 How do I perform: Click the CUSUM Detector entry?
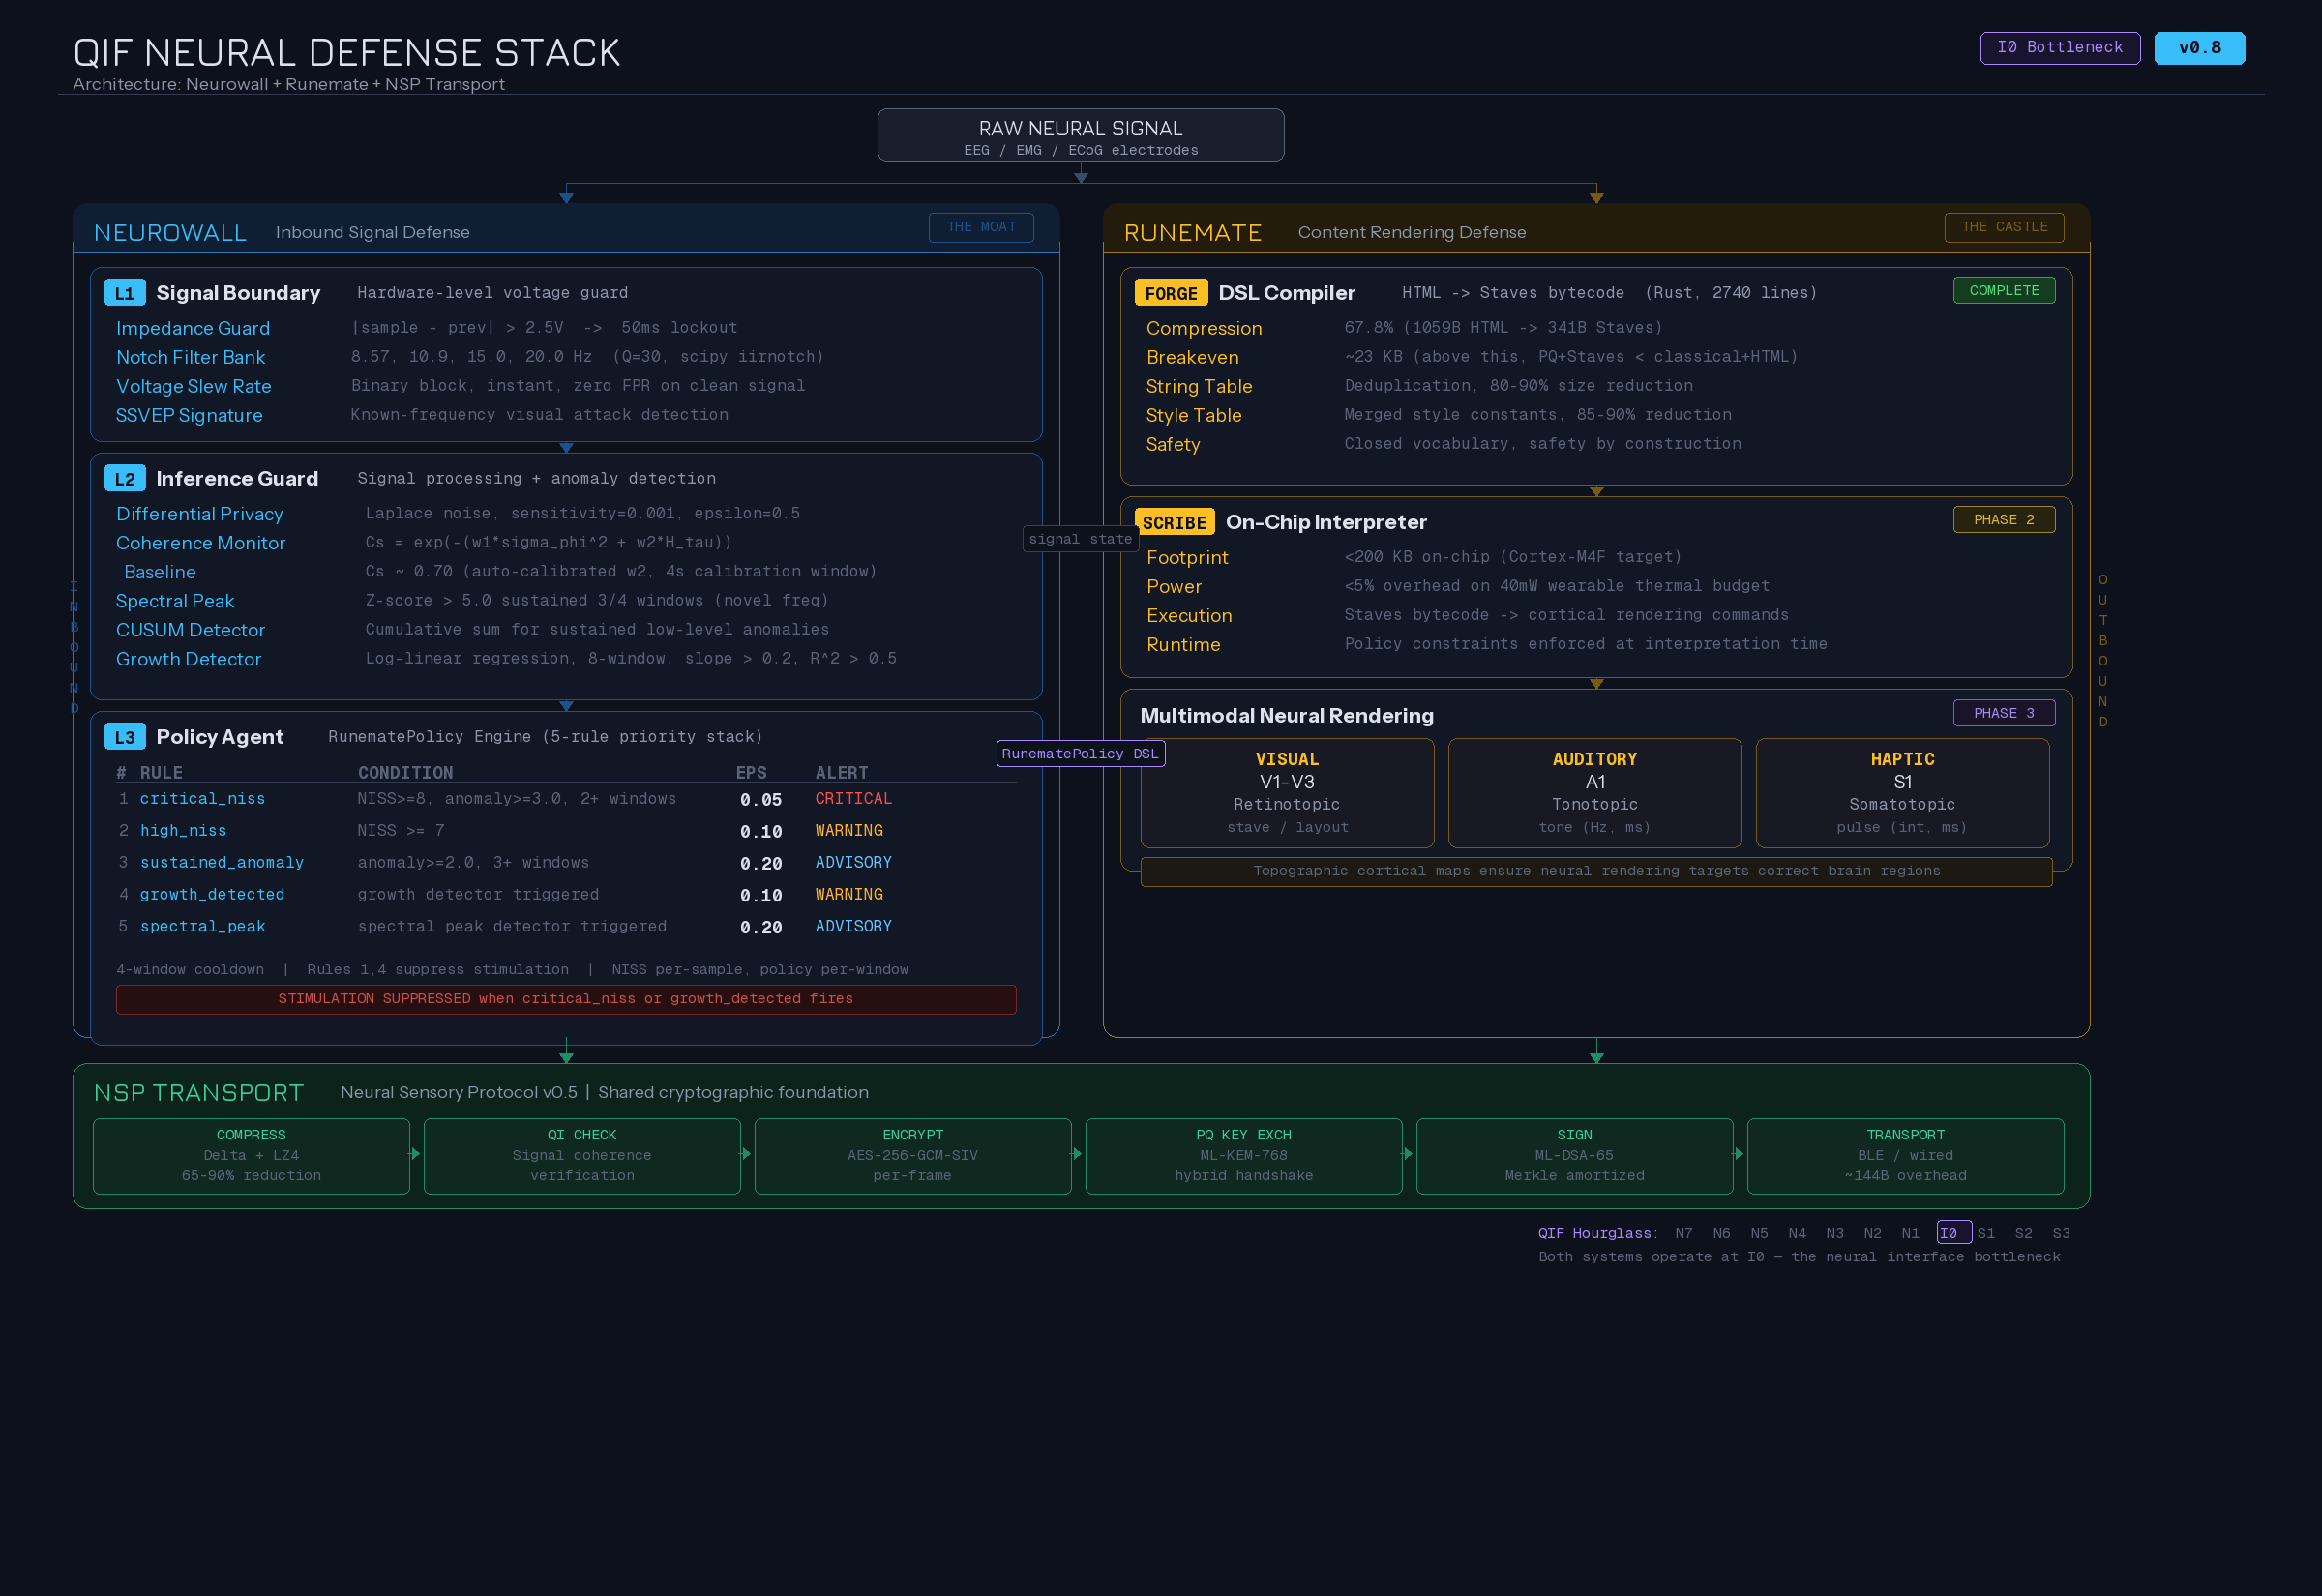[190, 630]
